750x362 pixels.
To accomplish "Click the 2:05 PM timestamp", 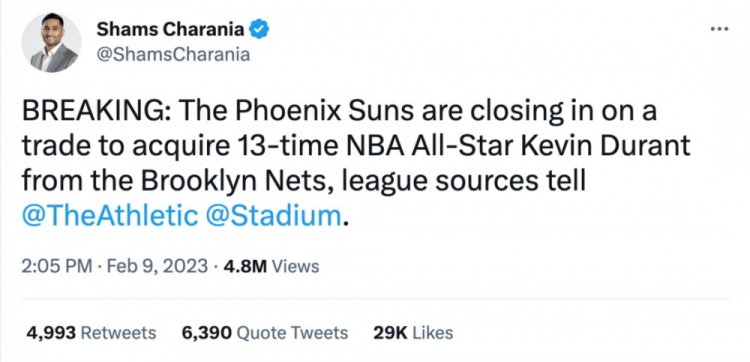I will click(x=56, y=266).
